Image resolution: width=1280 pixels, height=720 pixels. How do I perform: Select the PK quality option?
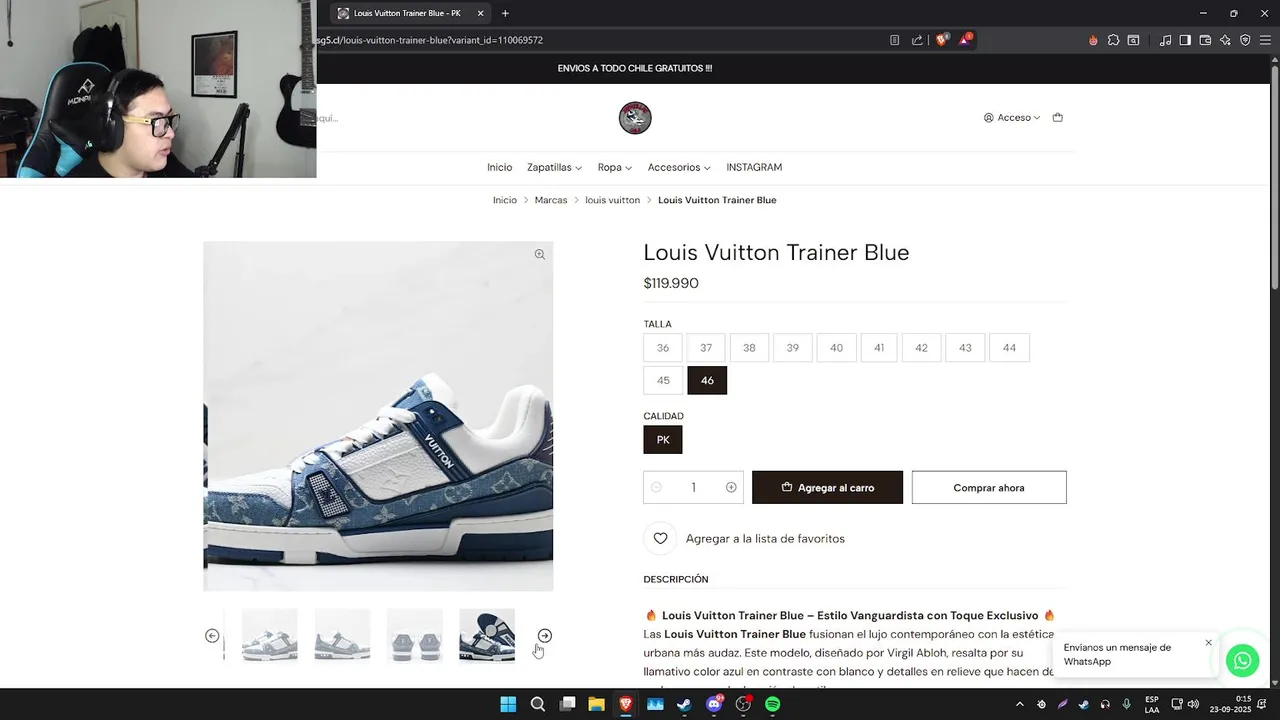[663, 440]
